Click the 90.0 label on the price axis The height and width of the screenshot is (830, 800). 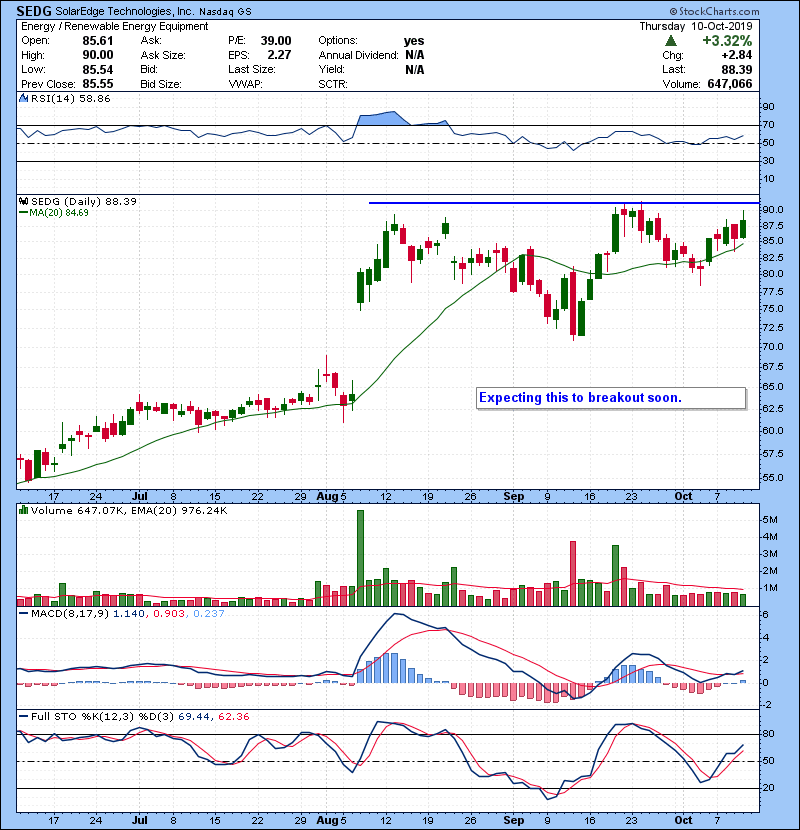click(772, 210)
